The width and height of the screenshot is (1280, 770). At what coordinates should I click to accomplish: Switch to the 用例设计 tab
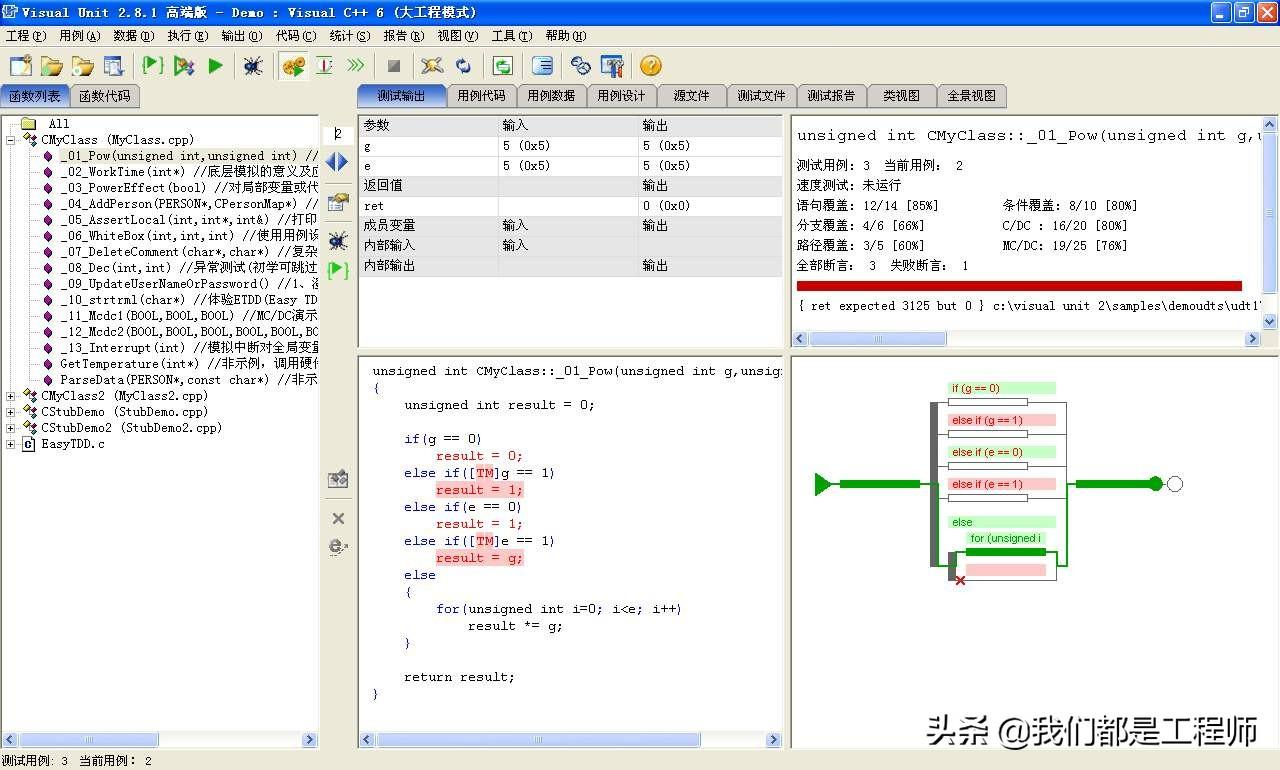[x=621, y=96]
